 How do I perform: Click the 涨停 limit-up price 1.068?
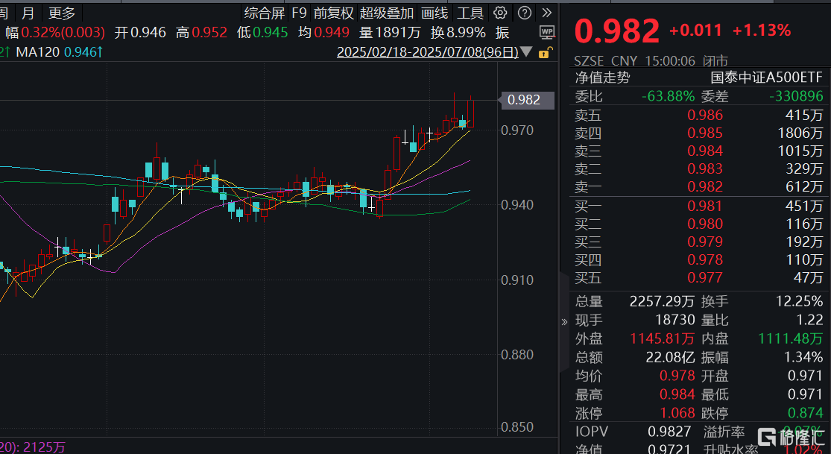click(x=677, y=413)
